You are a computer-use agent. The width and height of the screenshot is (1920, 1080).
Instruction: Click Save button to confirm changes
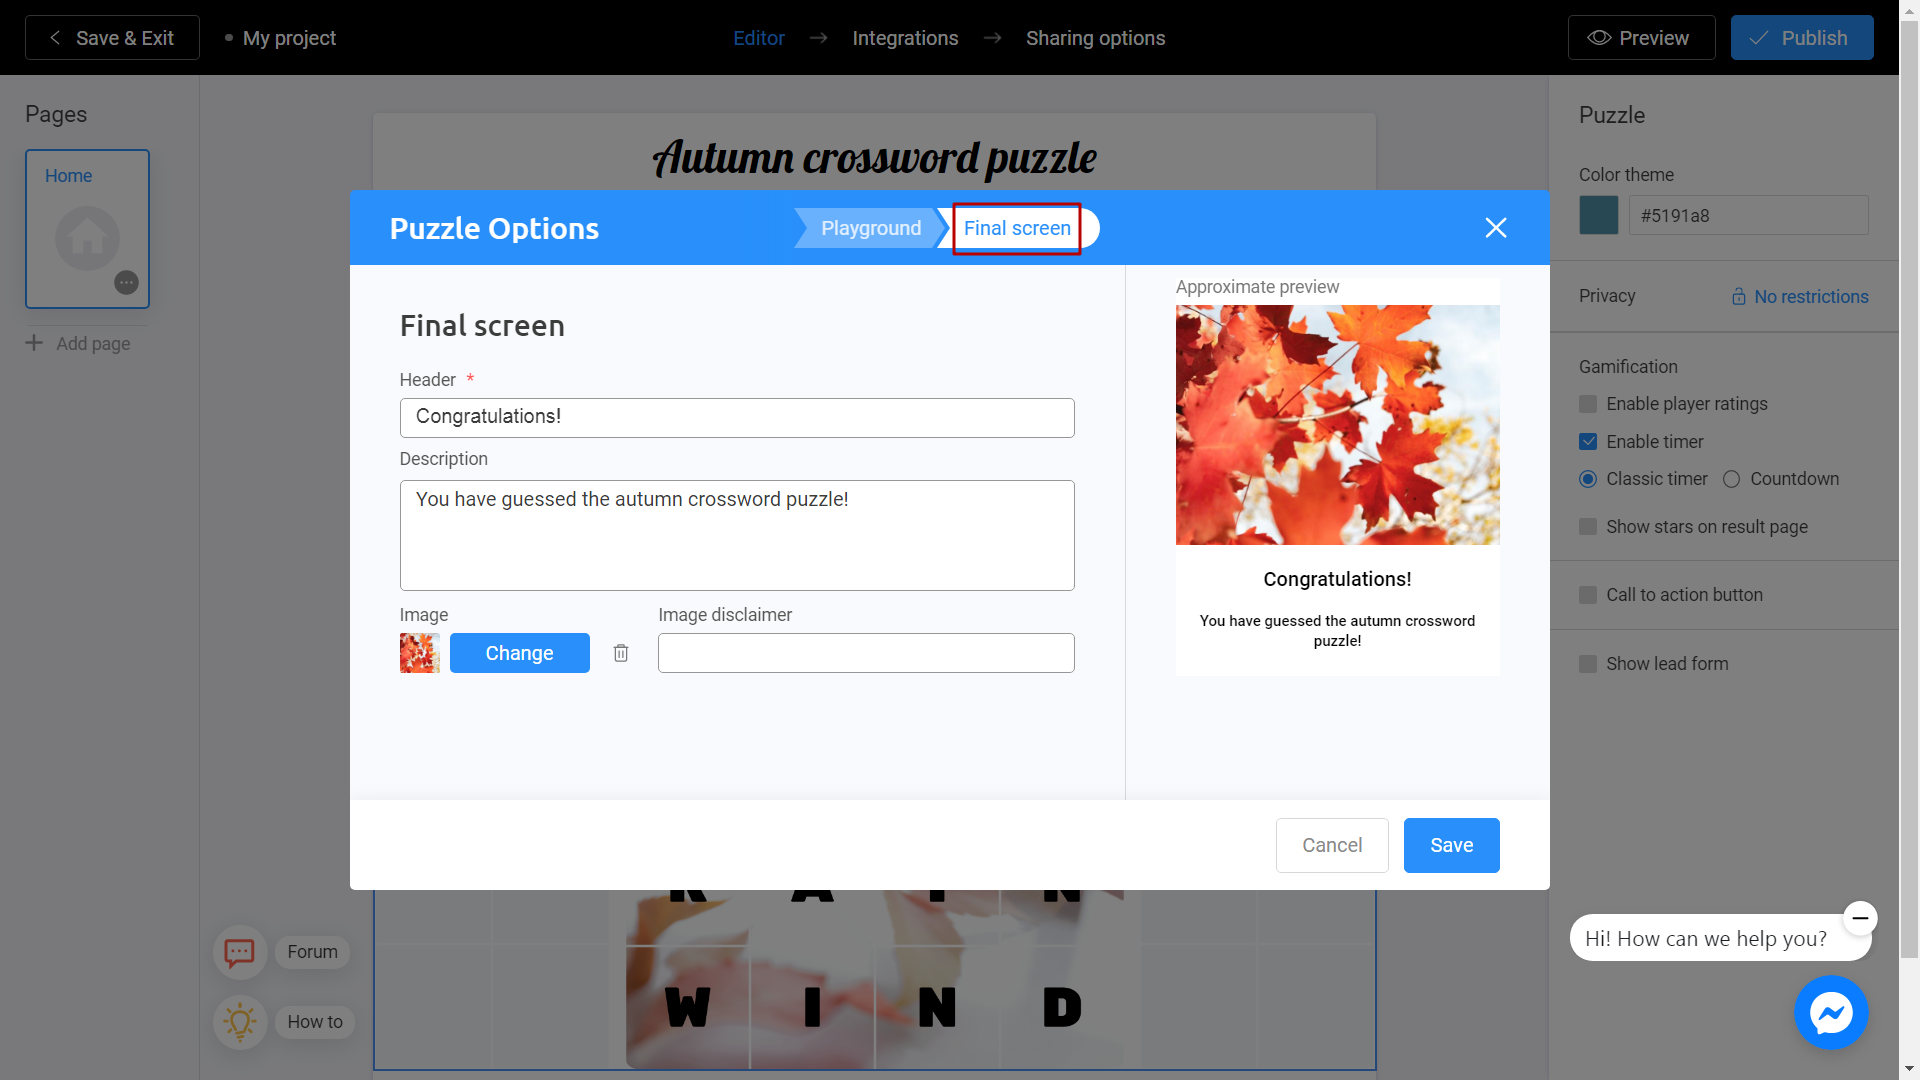tap(1451, 845)
